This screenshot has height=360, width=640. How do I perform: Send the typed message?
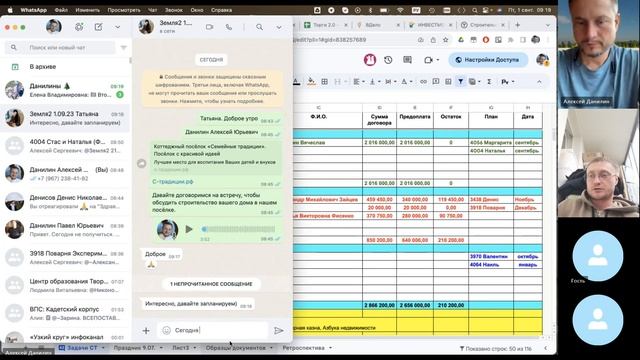pyautogui.click(x=279, y=331)
